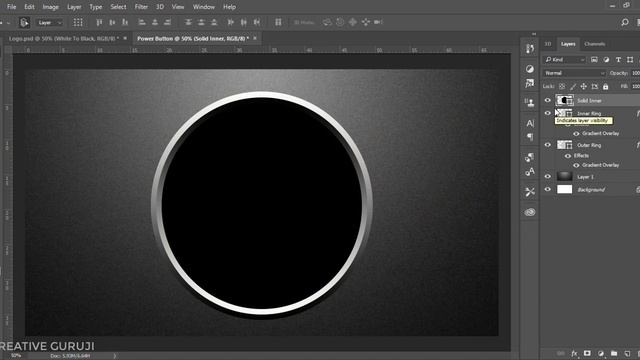Distribute bottom edges of layers
This screenshot has height=360, width=640.
click(x=213, y=22)
